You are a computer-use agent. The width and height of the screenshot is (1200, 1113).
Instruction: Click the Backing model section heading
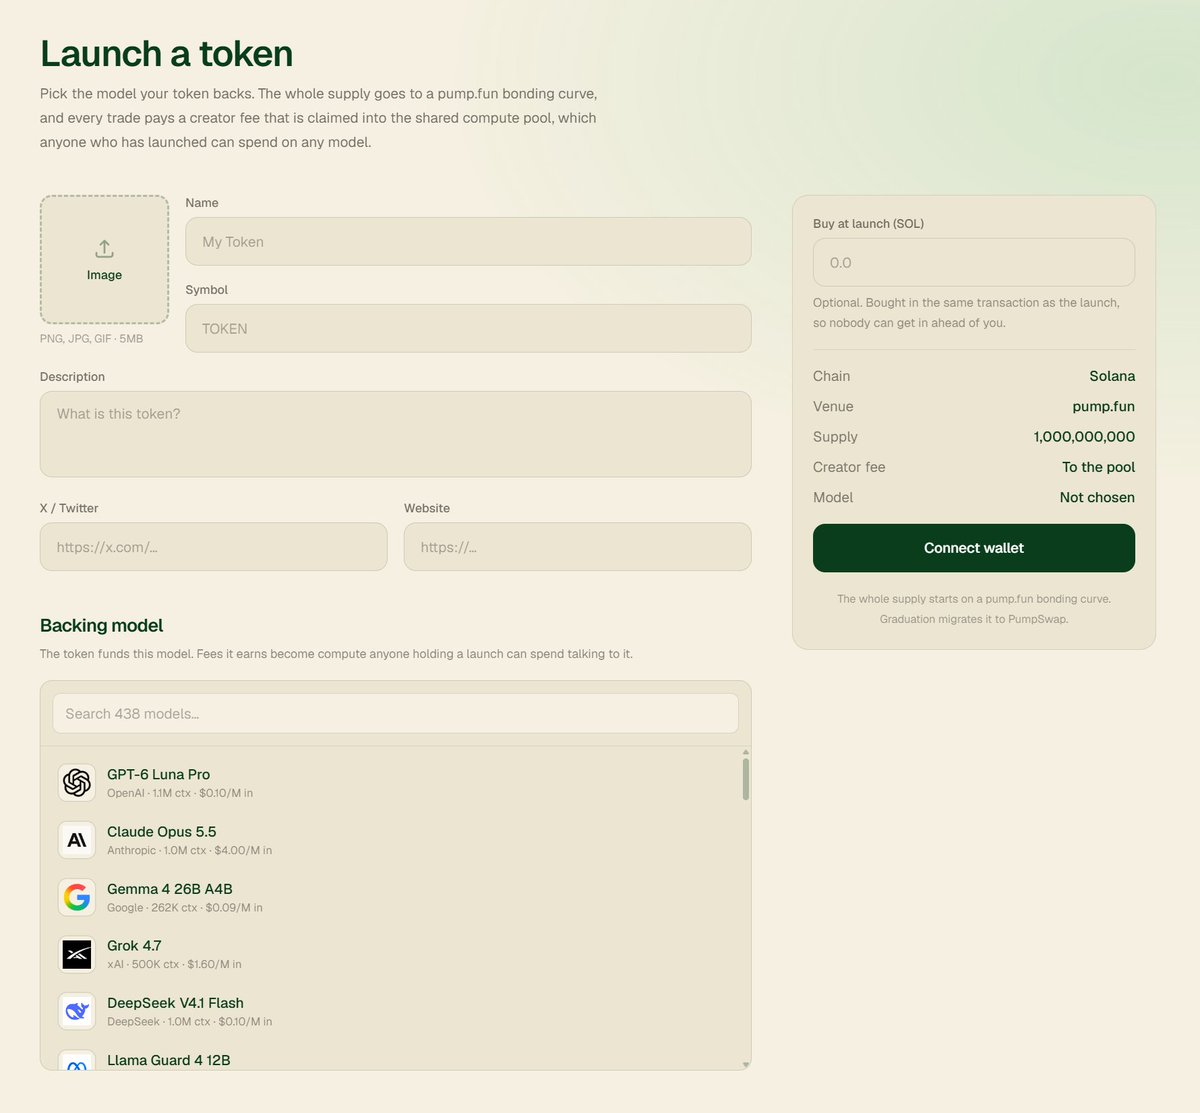tap(101, 625)
